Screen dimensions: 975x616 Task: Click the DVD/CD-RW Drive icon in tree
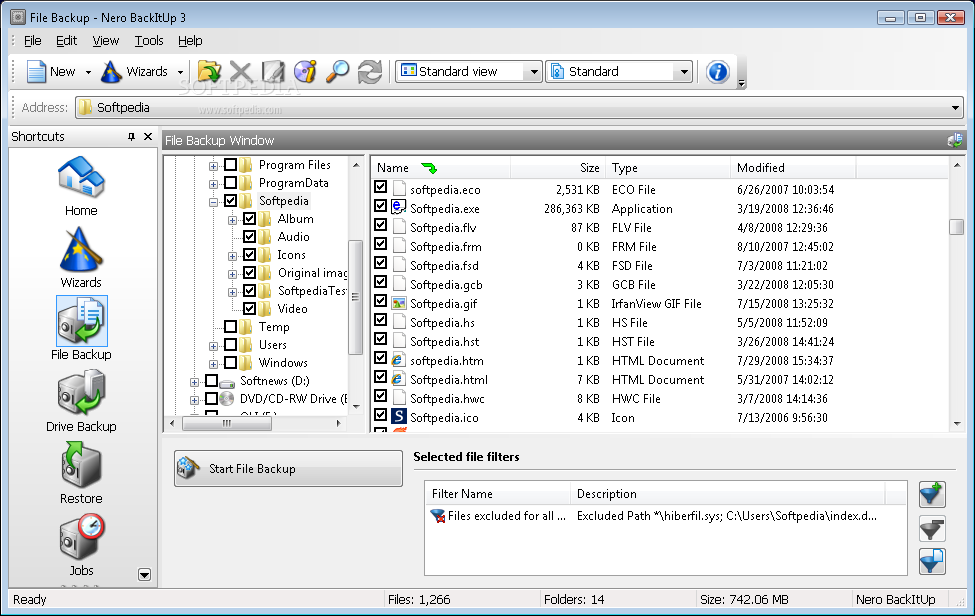[x=227, y=398]
